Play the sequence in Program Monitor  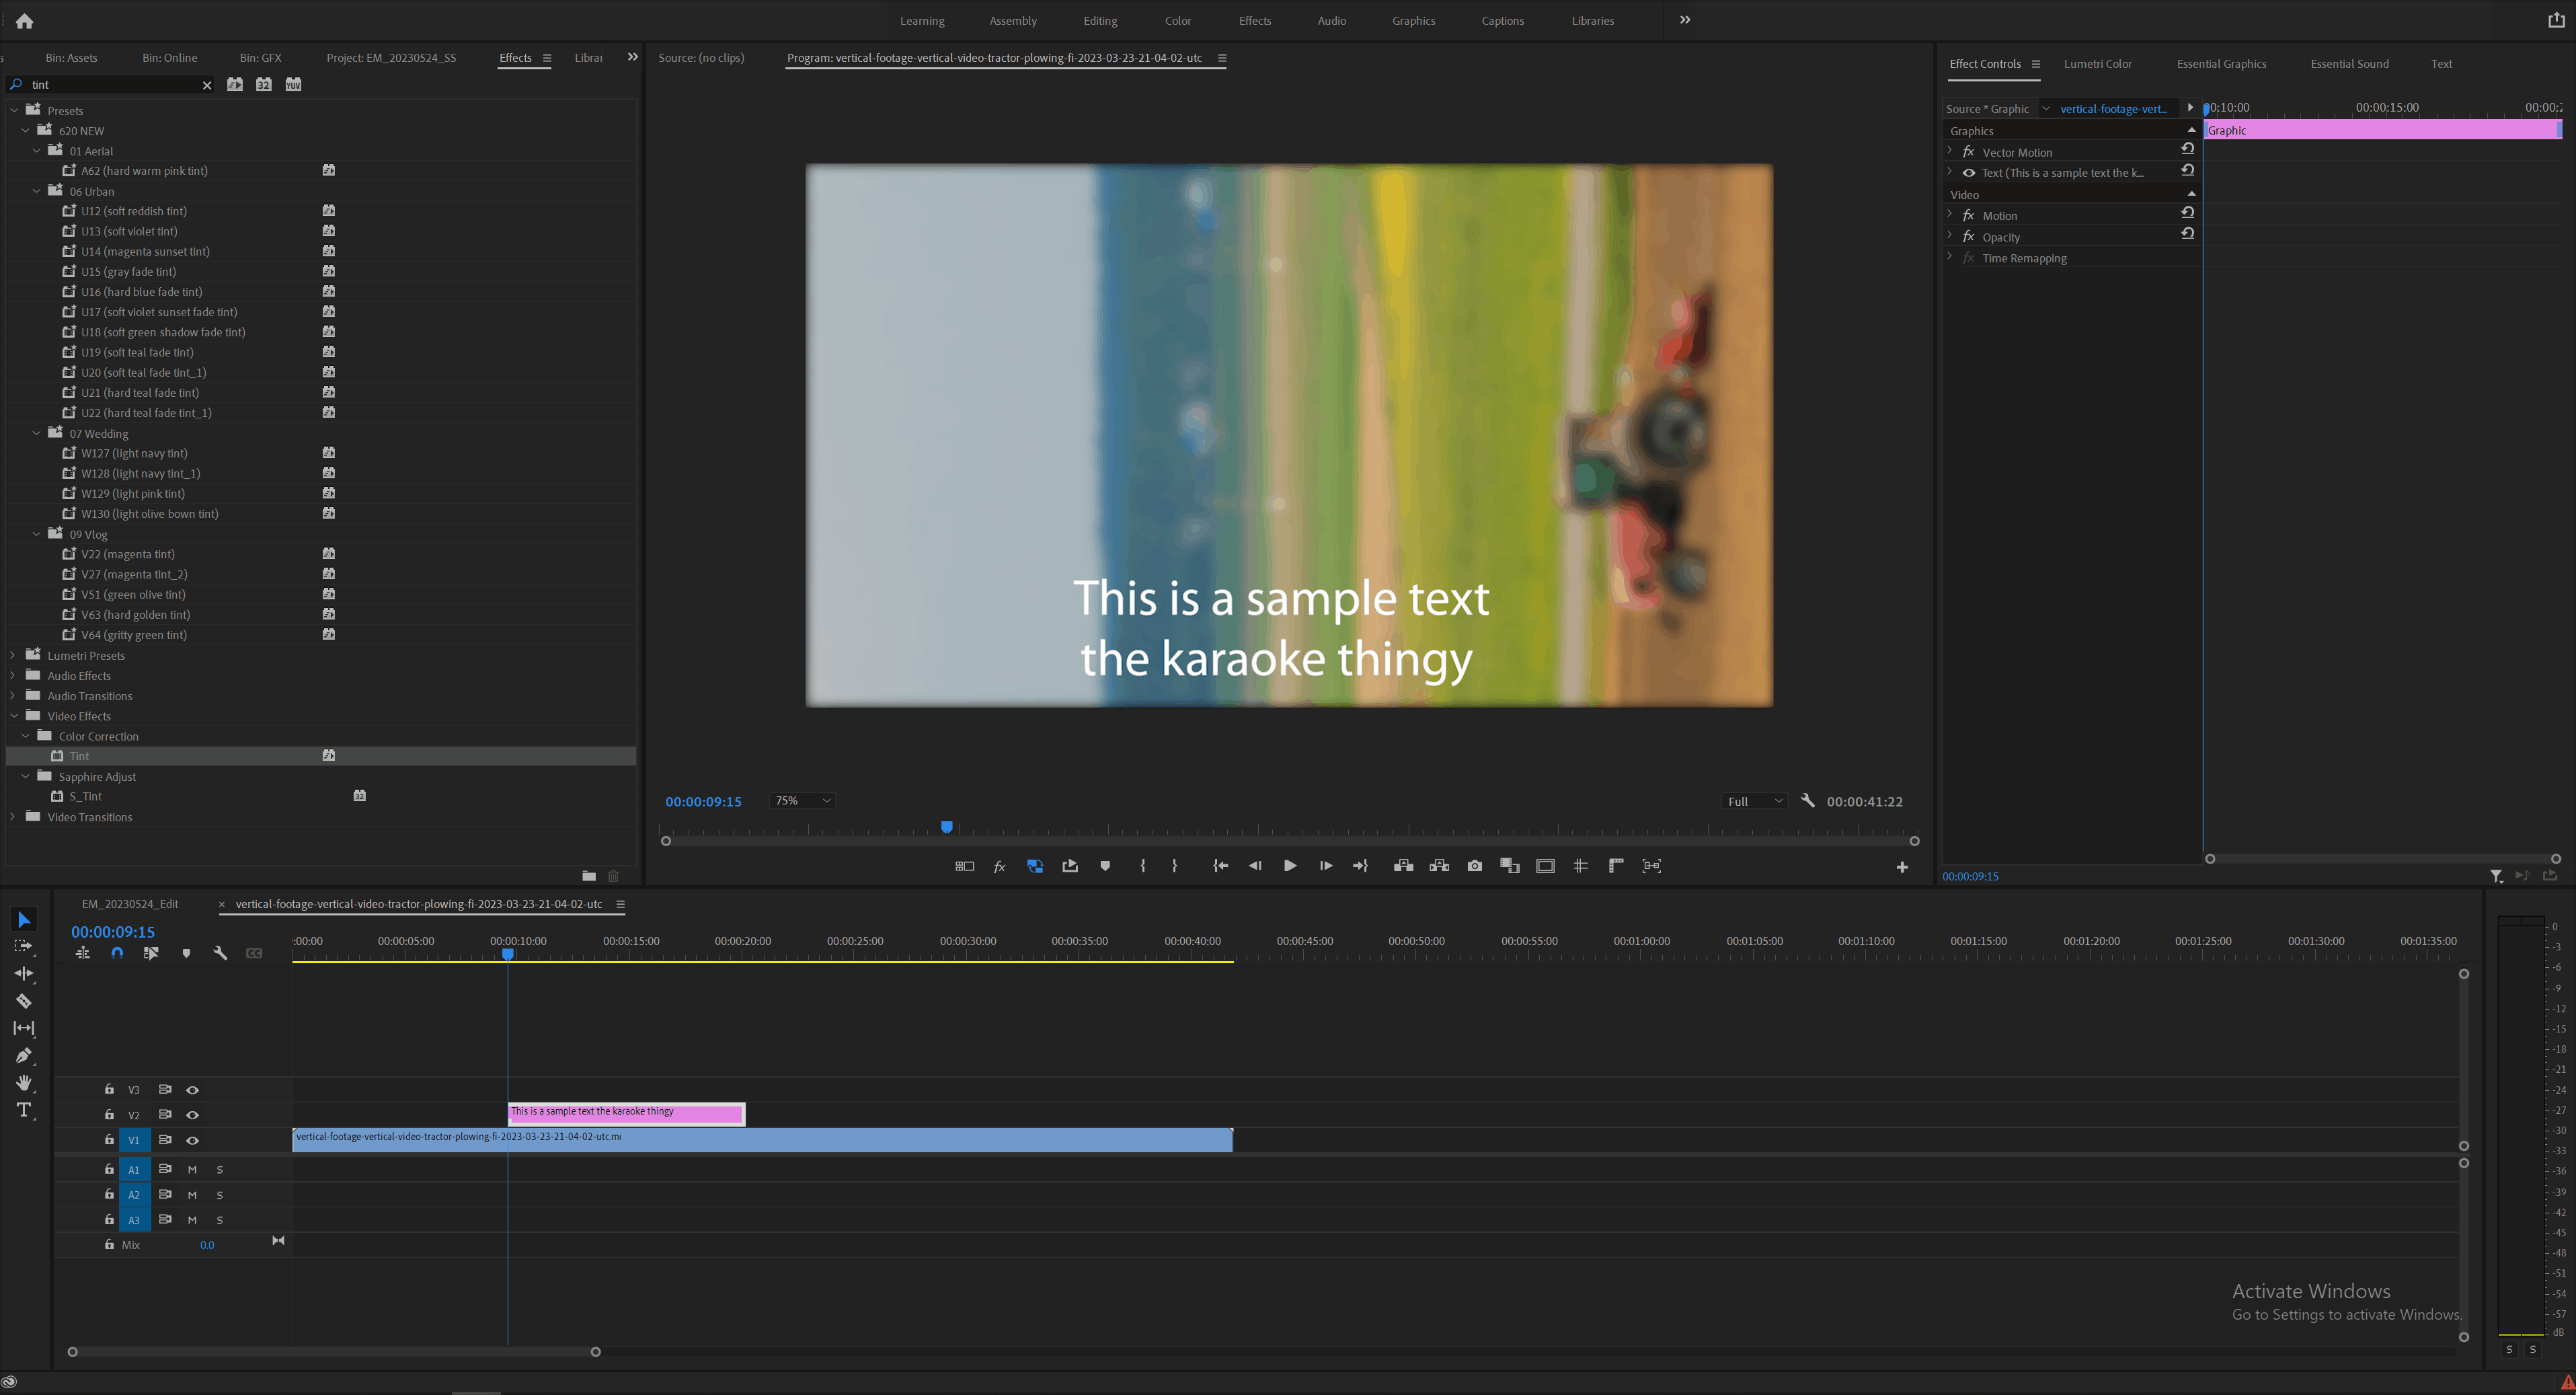click(1290, 866)
